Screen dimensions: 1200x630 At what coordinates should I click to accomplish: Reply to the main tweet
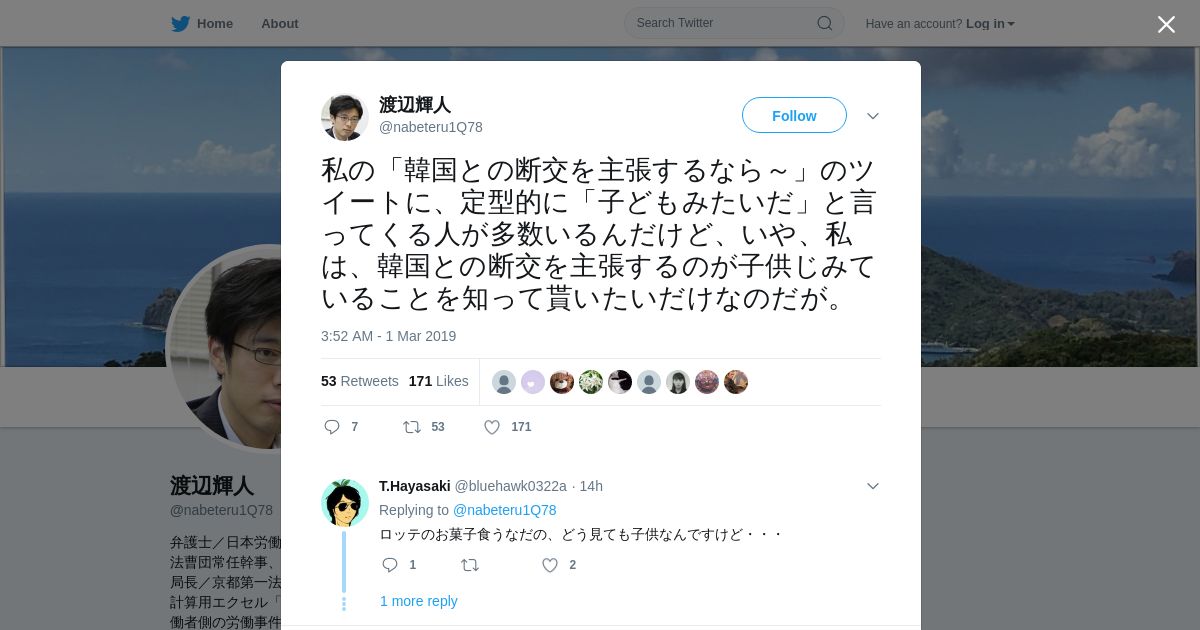[x=332, y=427]
